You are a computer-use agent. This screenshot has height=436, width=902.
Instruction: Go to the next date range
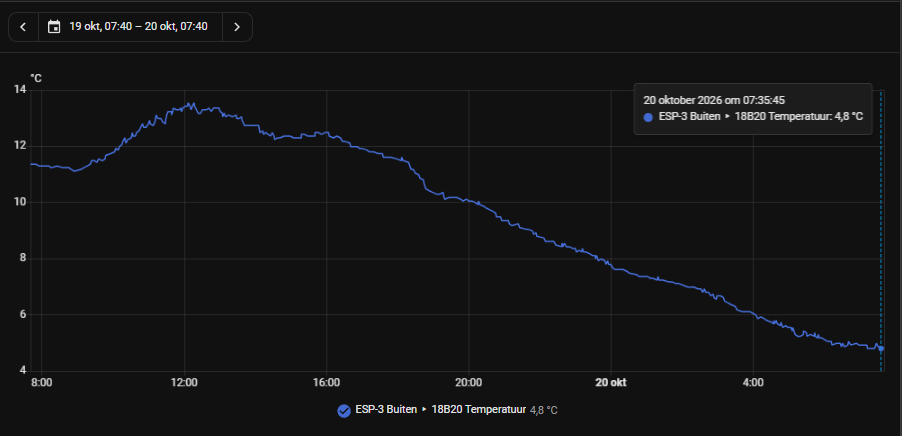coord(236,27)
